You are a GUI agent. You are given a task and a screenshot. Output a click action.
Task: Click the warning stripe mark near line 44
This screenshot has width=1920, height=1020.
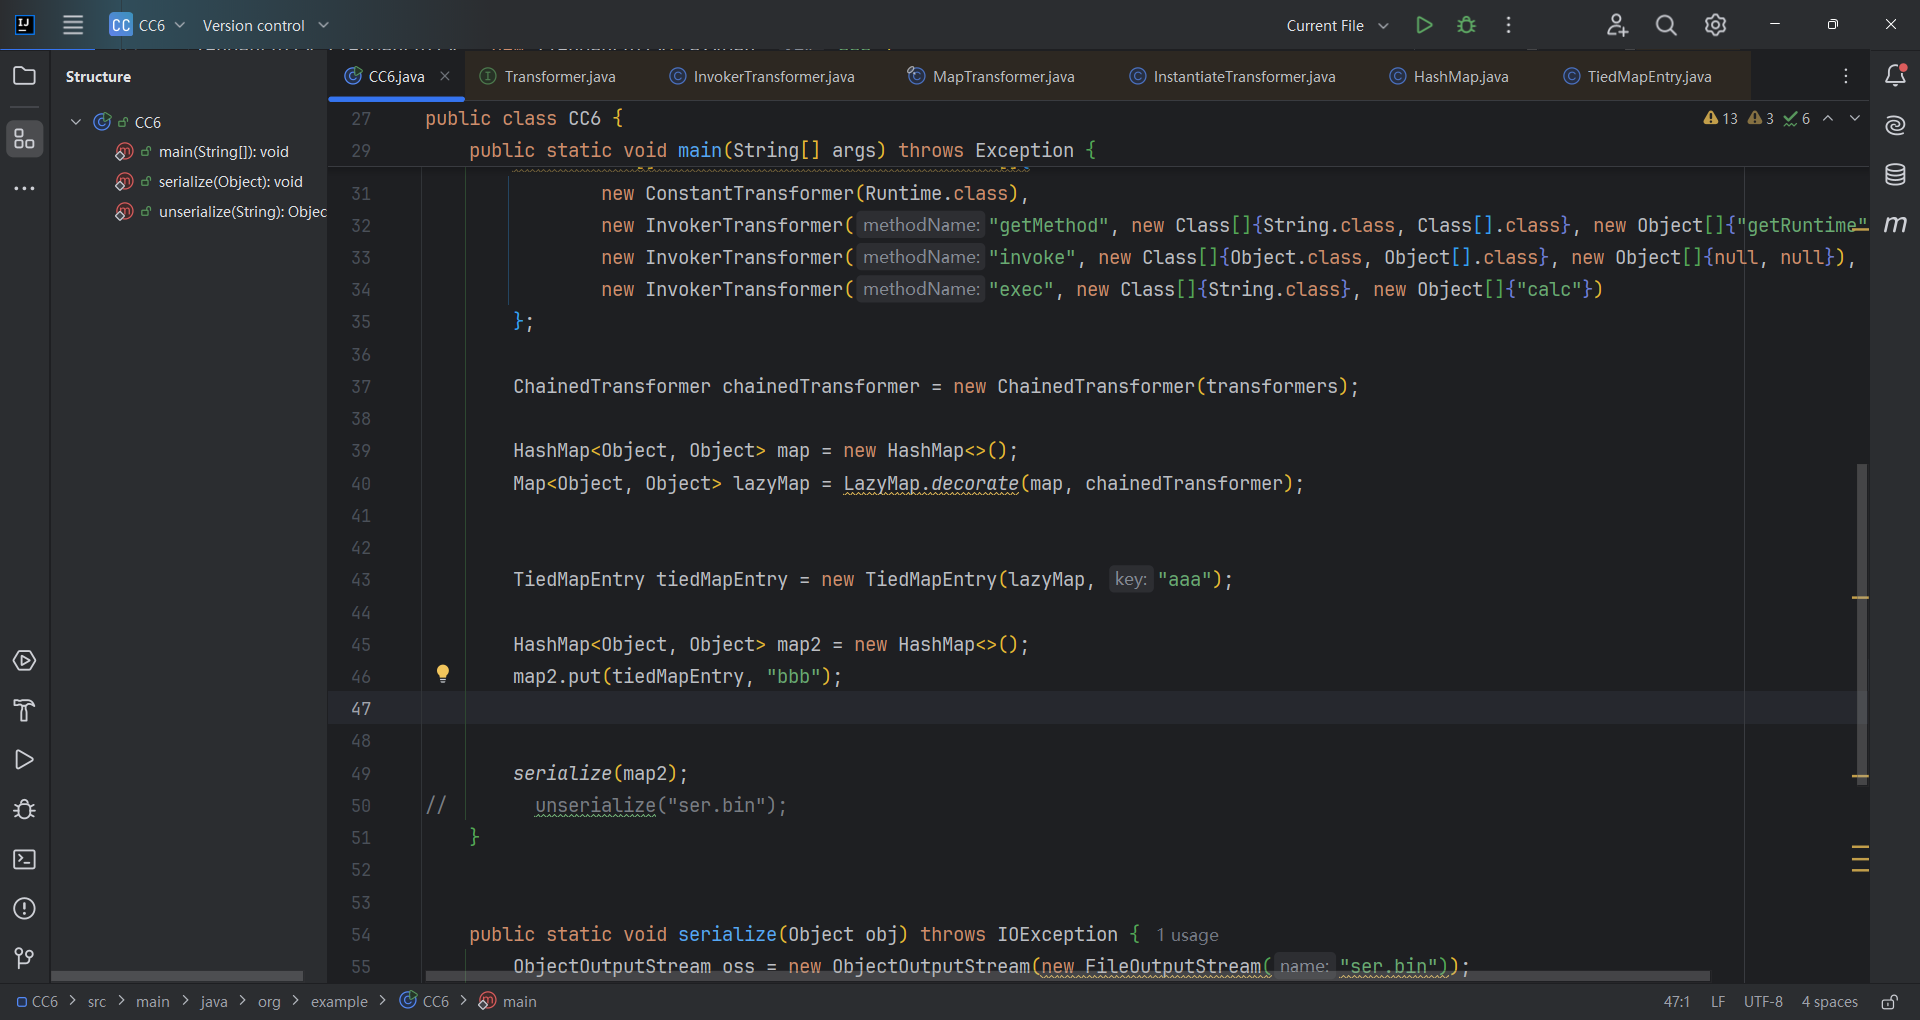click(1860, 598)
